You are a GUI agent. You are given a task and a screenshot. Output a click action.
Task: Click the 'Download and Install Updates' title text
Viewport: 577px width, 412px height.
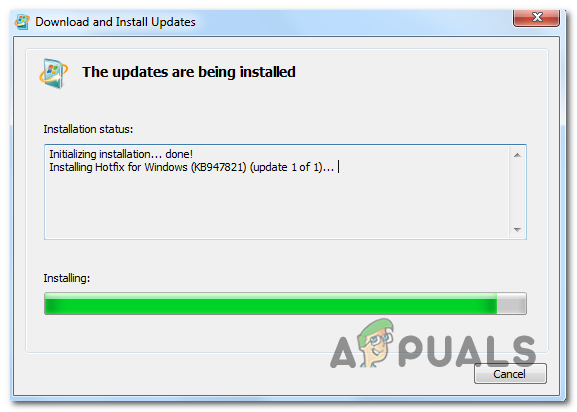[115, 22]
